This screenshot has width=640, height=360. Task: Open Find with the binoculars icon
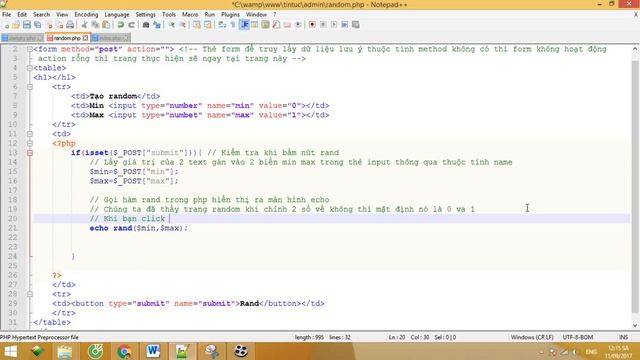[x=146, y=25]
